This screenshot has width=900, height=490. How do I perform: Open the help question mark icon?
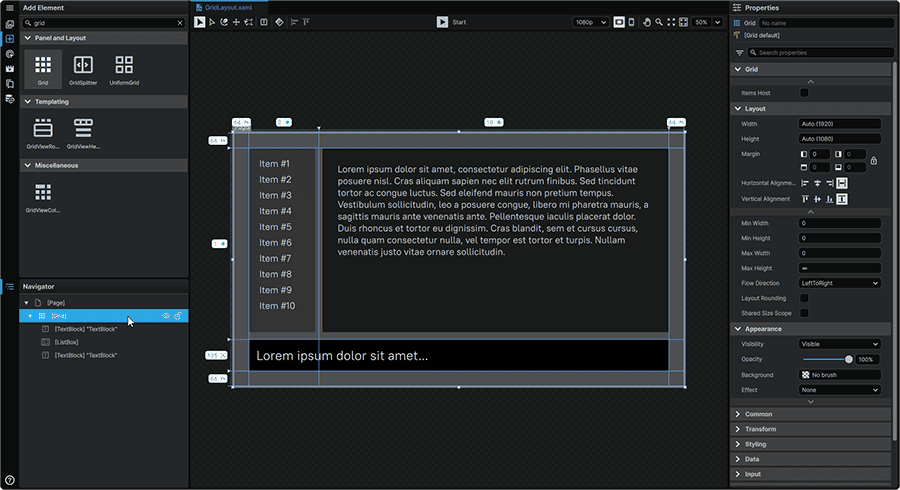pos(10,480)
